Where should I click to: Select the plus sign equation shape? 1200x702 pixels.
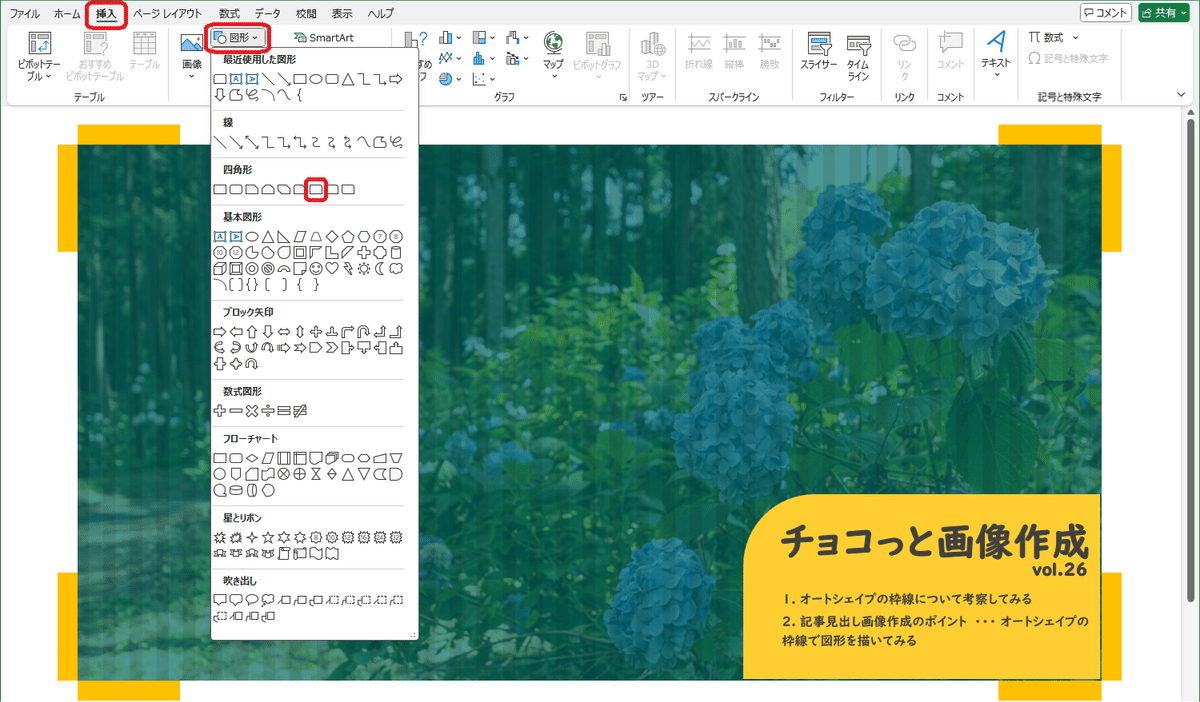pos(220,411)
